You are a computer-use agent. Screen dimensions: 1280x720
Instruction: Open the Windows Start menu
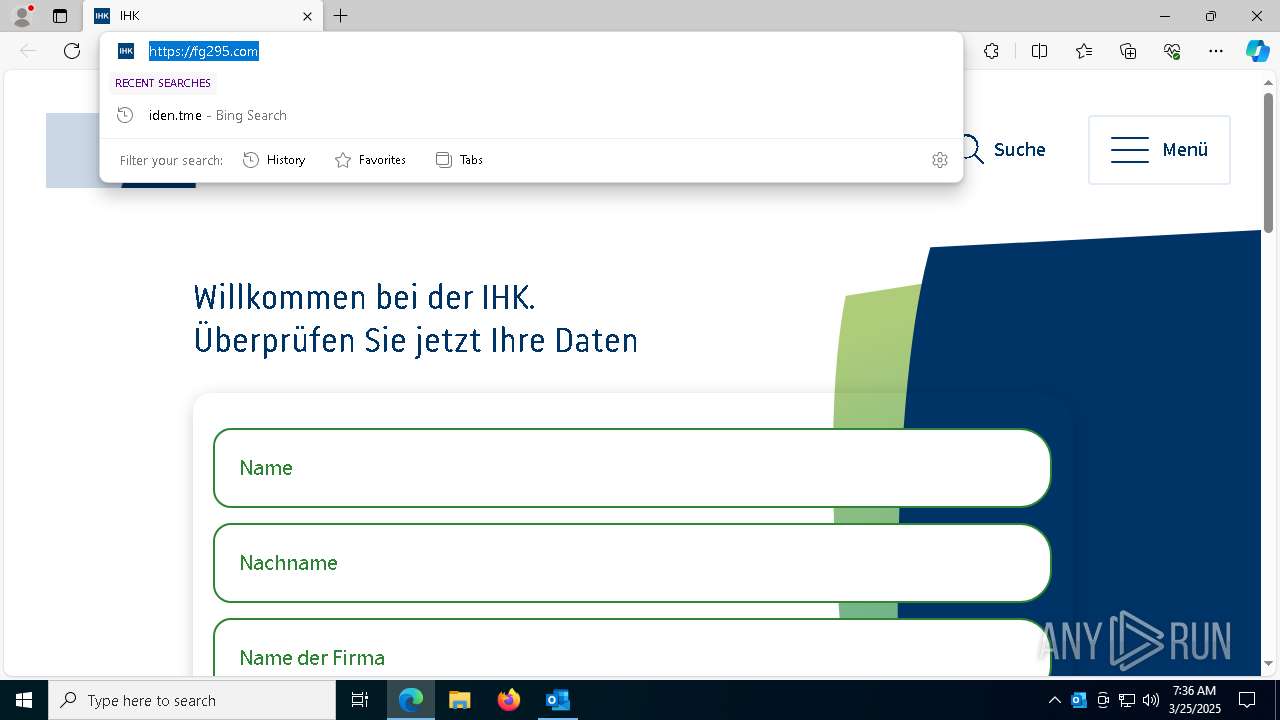24,700
